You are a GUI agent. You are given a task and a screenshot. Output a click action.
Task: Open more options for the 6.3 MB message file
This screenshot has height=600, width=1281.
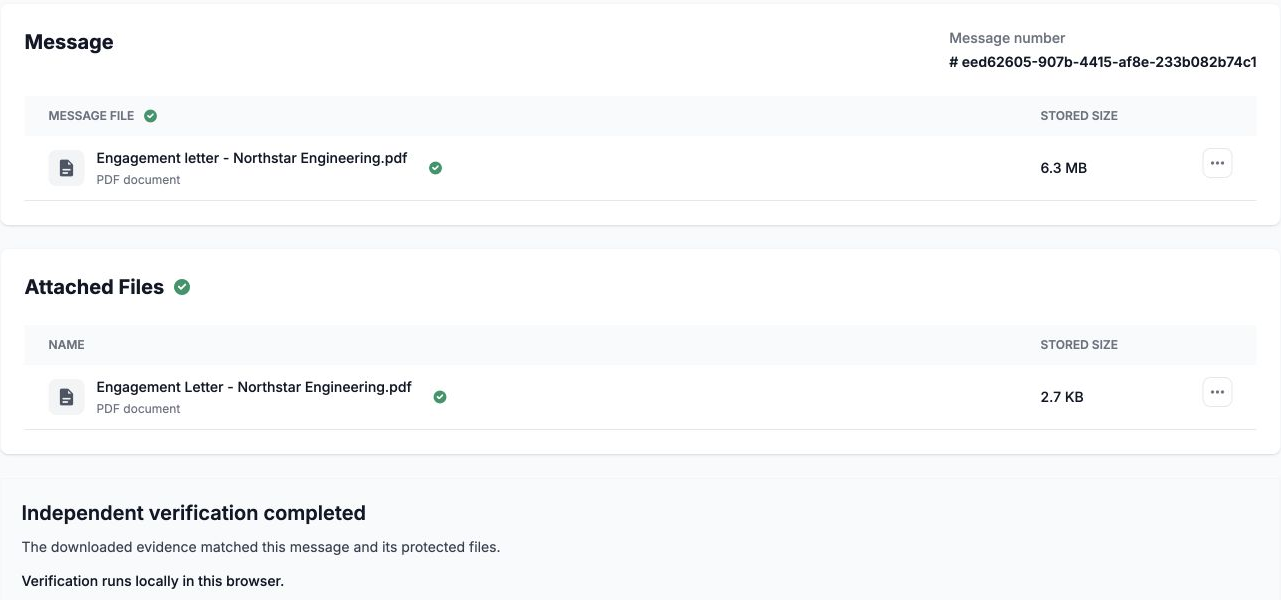coord(1217,163)
